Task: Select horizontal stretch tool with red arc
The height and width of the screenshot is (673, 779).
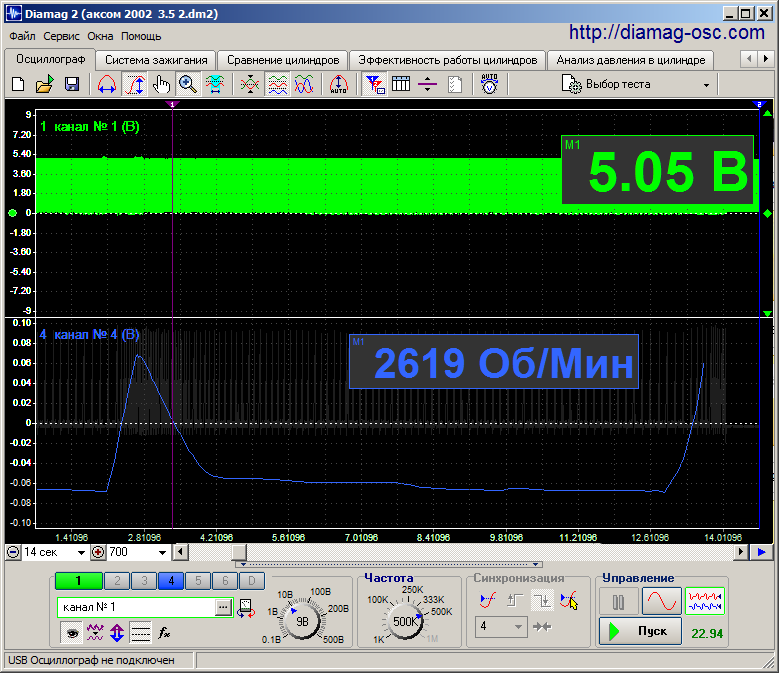Action: tap(107, 84)
